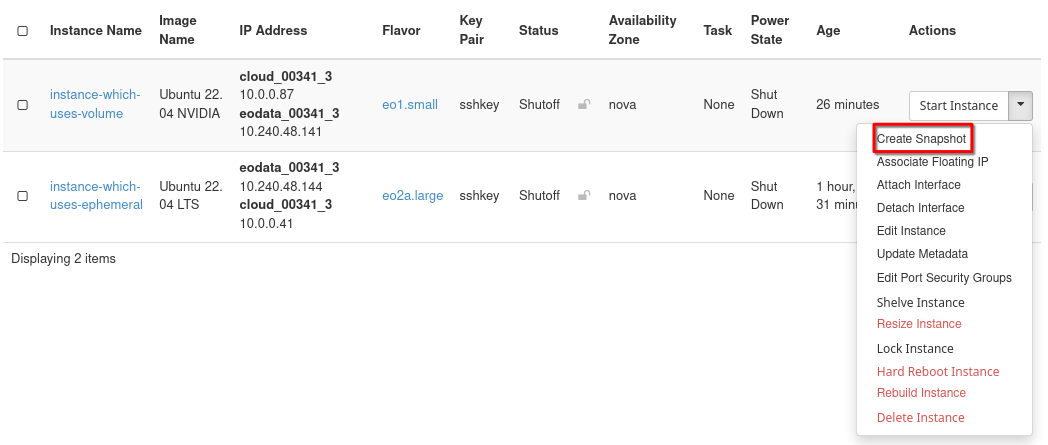Click the eo2a.large flavor link

[412, 196]
